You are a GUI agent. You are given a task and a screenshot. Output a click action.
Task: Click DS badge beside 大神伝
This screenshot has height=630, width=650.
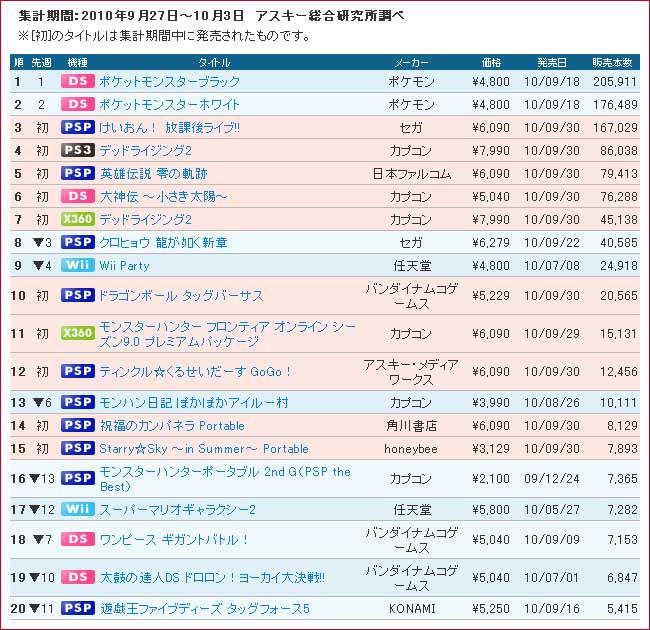78,196
